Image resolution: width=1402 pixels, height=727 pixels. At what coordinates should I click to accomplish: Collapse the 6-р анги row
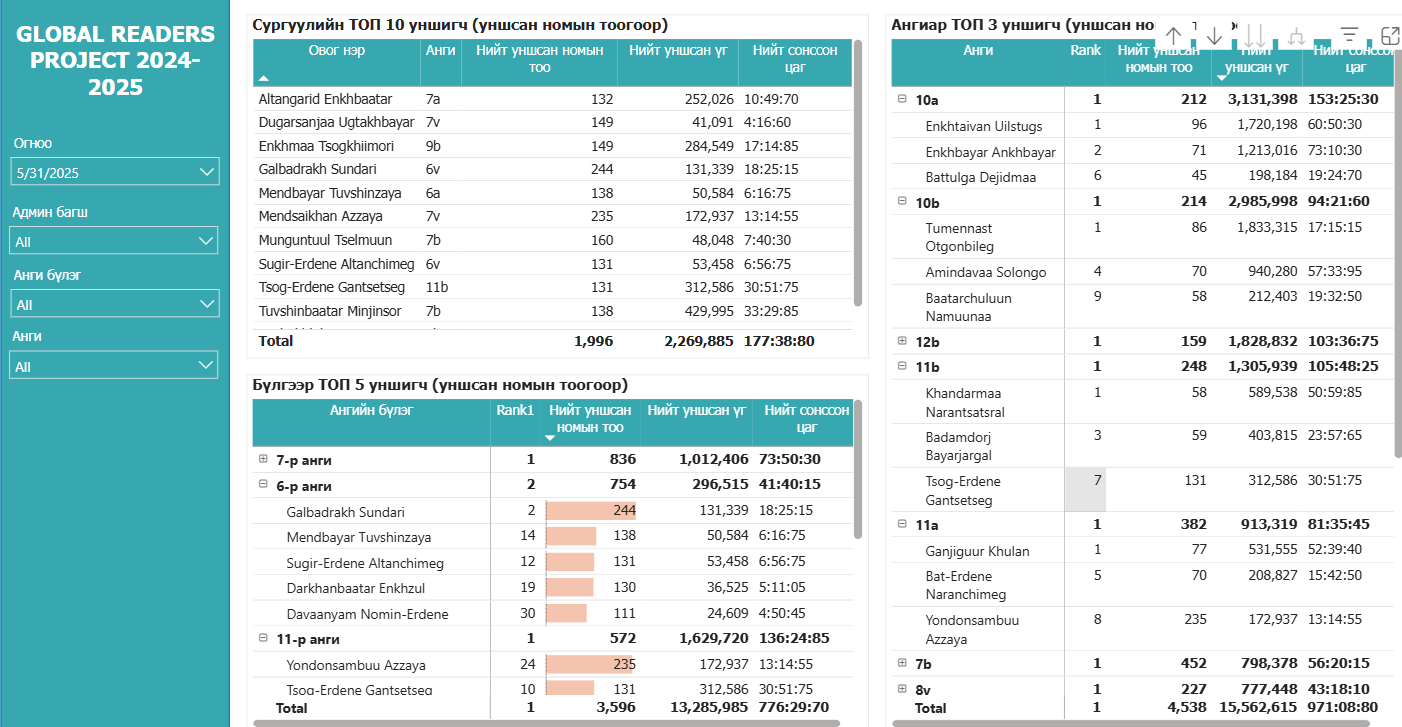click(264, 485)
